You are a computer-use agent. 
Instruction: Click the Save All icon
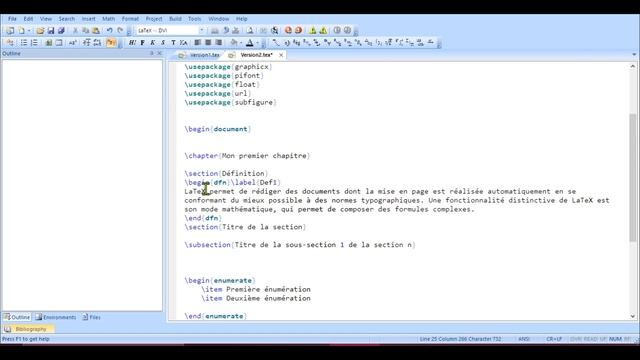[61, 31]
